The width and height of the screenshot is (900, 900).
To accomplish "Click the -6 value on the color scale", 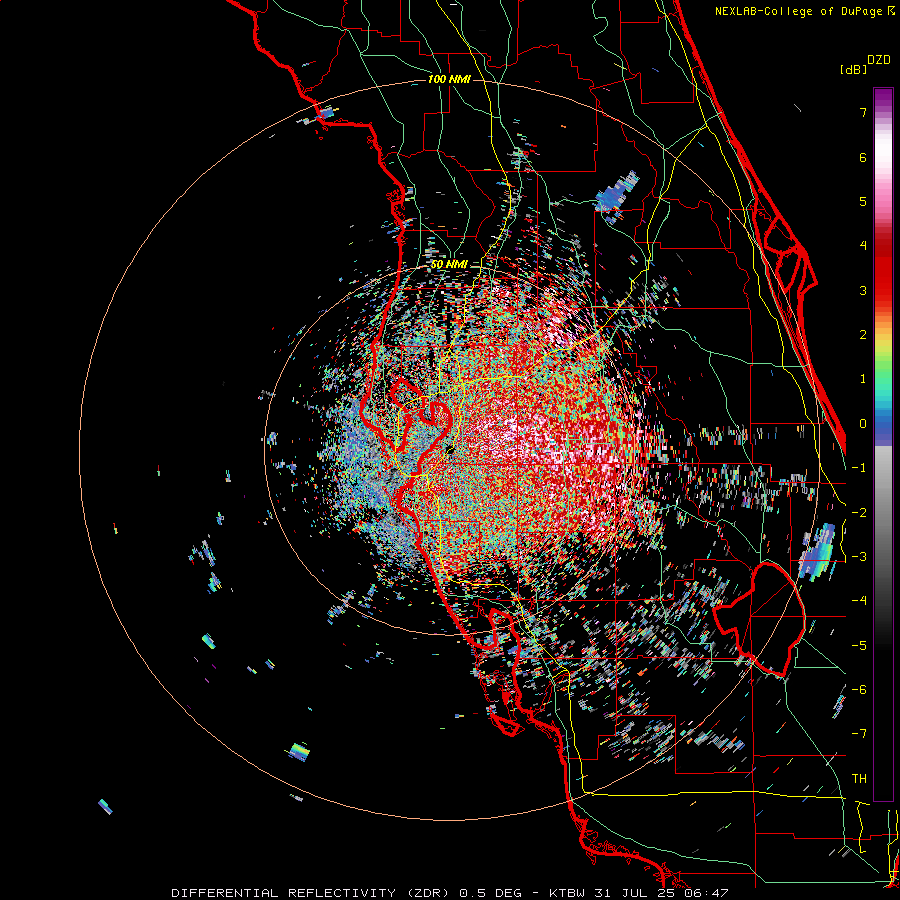I will coord(859,689).
